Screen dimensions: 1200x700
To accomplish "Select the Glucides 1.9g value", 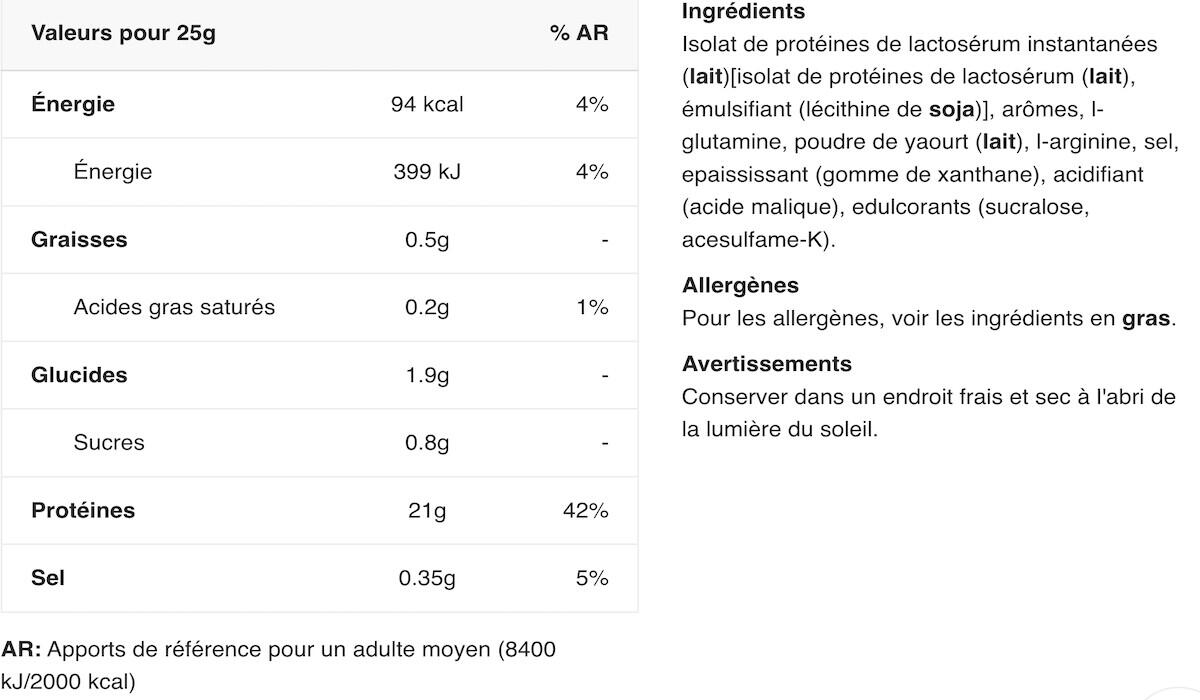I will tap(427, 375).
